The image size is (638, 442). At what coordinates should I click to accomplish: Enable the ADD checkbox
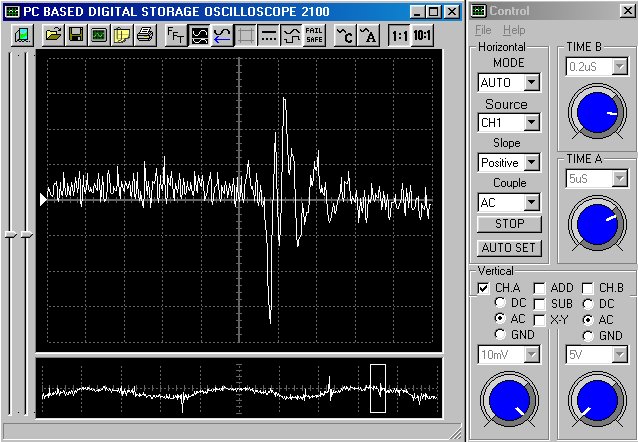pos(540,288)
